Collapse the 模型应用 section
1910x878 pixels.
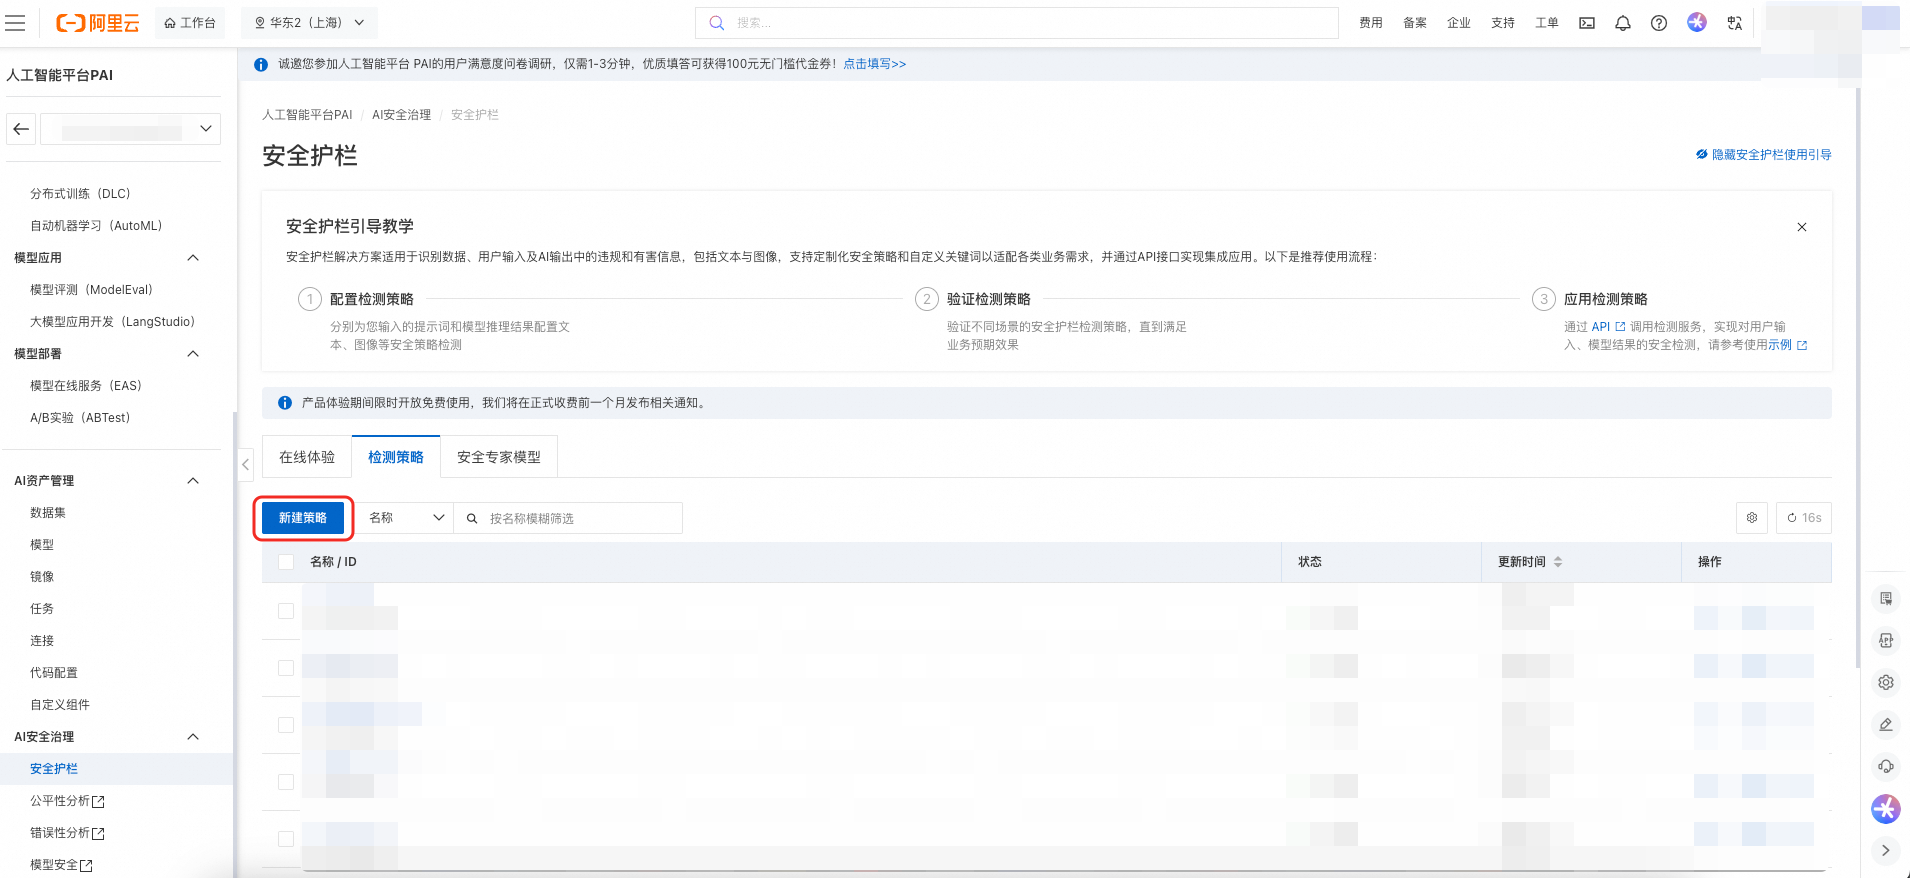coord(193,258)
